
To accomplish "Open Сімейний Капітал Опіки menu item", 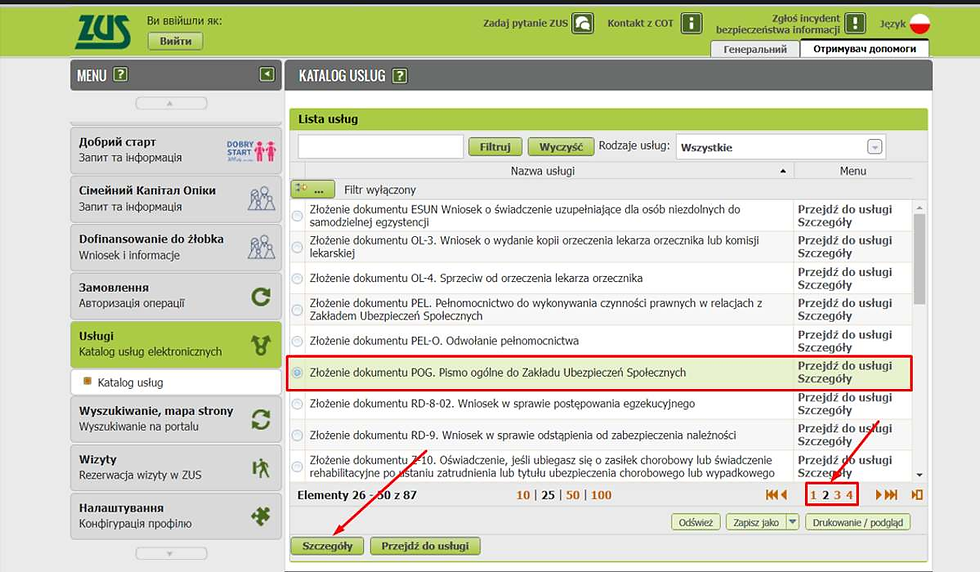I will [176, 199].
